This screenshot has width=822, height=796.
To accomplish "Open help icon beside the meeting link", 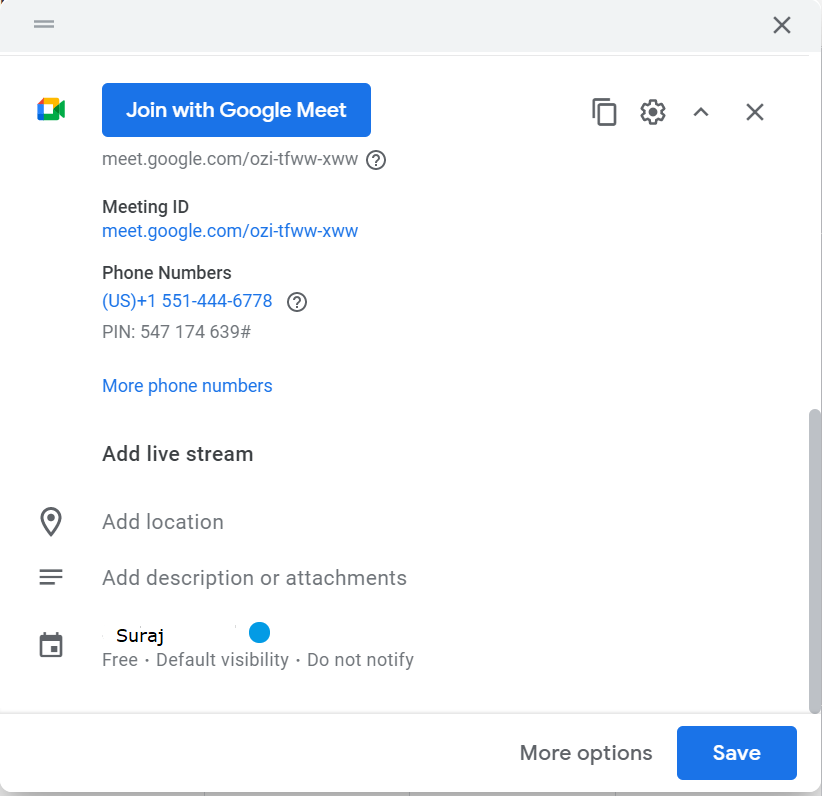I will (376, 160).
